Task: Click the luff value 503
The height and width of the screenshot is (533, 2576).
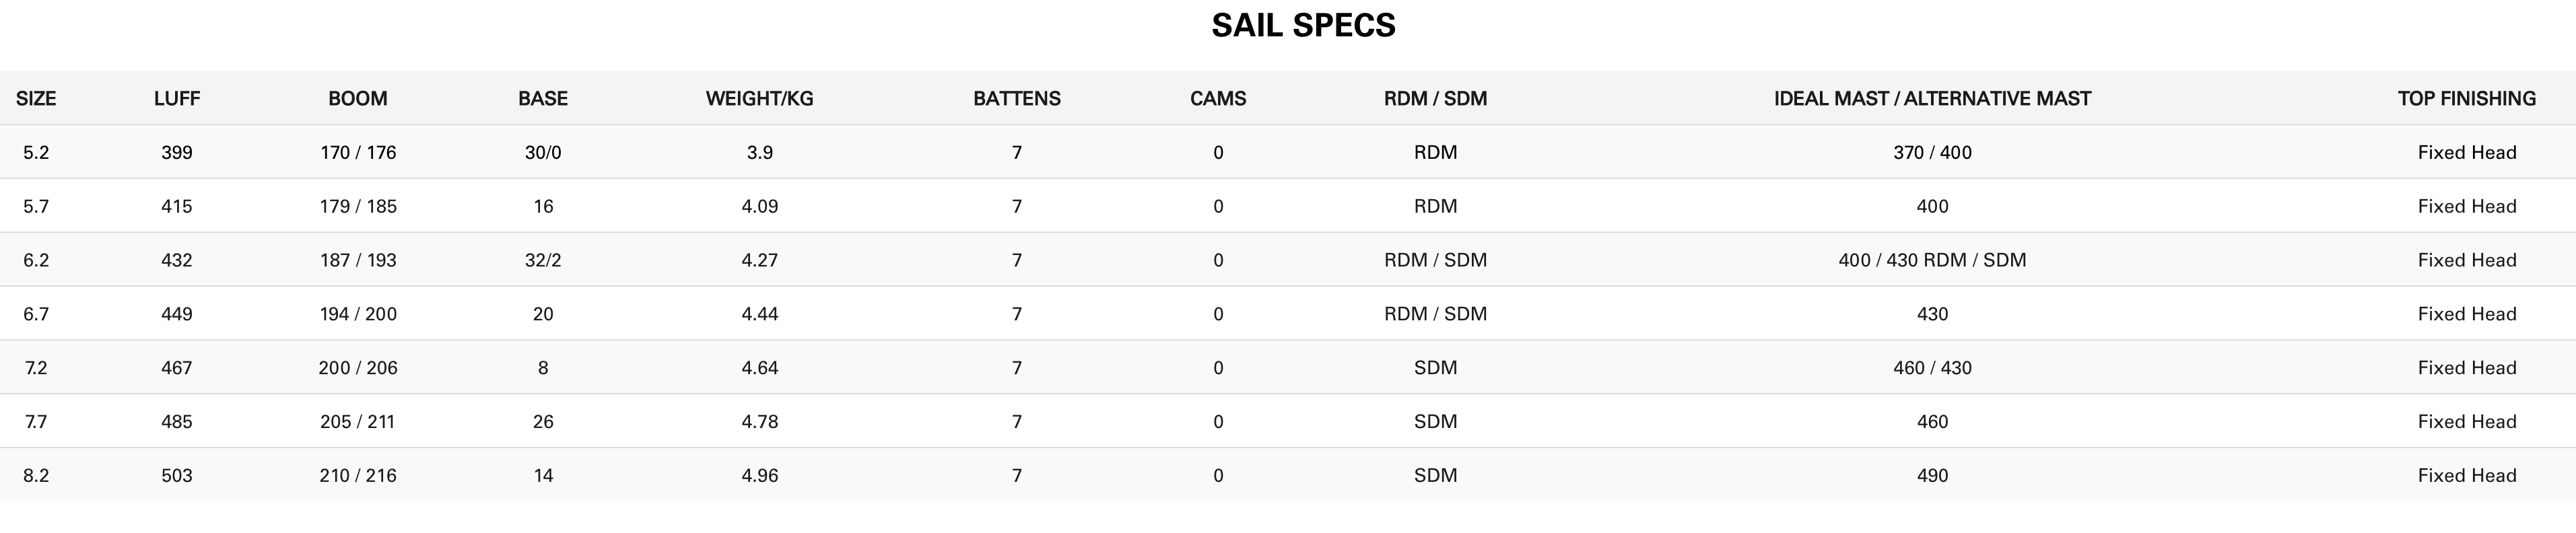Action: [x=177, y=476]
